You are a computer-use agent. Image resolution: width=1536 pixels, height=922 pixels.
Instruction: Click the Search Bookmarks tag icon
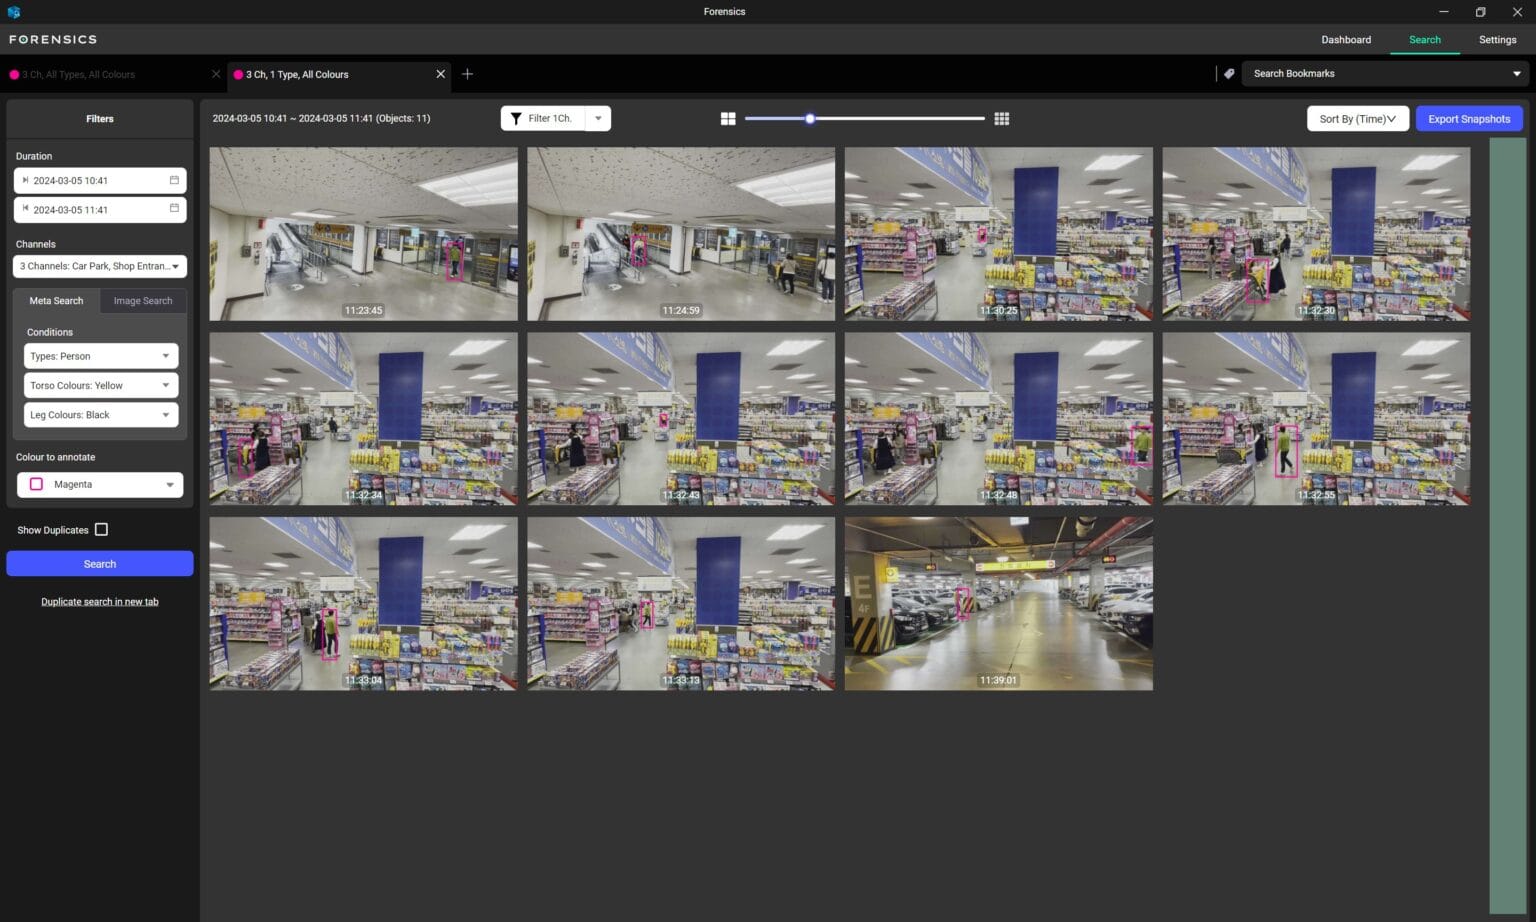[1229, 73]
